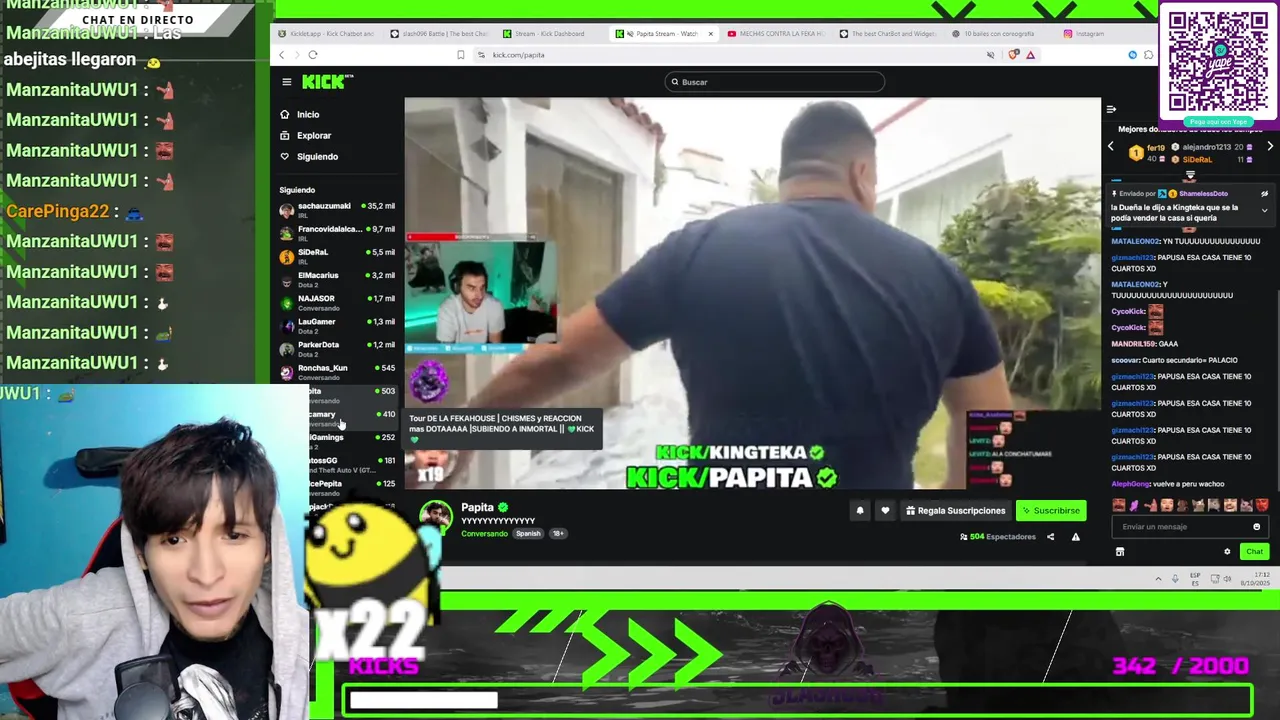Click Papita streamer avatar below video
1280x720 pixels.
tap(435, 518)
